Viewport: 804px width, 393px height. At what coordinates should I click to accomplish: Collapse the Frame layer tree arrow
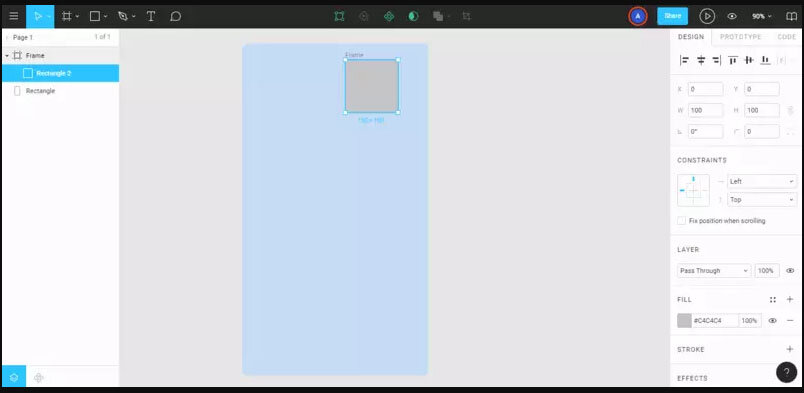7,55
